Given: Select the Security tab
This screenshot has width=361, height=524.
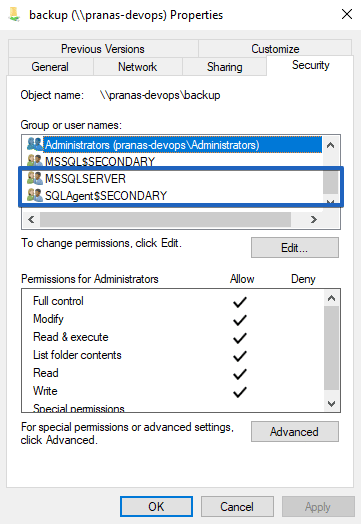Looking at the screenshot, I should pos(311,65).
